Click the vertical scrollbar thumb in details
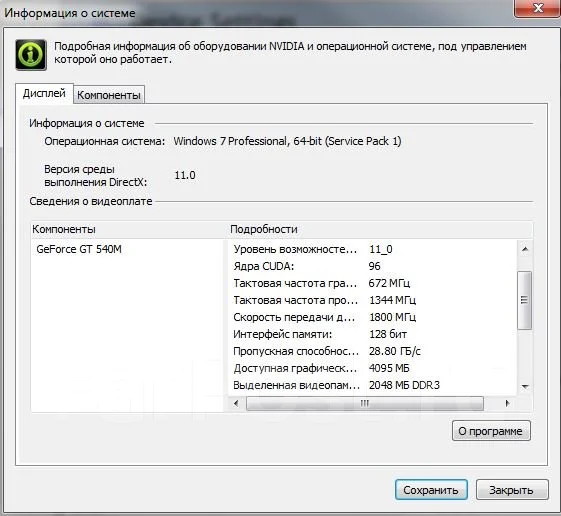 coord(525,300)
